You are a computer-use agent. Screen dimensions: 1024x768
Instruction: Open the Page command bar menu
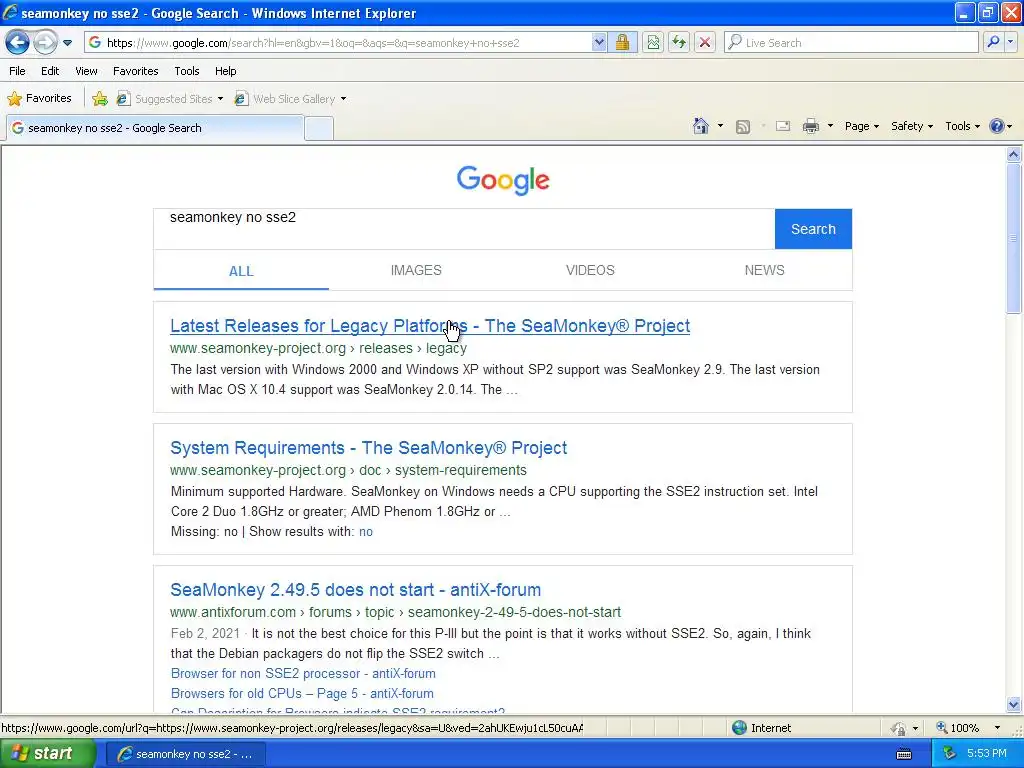(861, 126)
